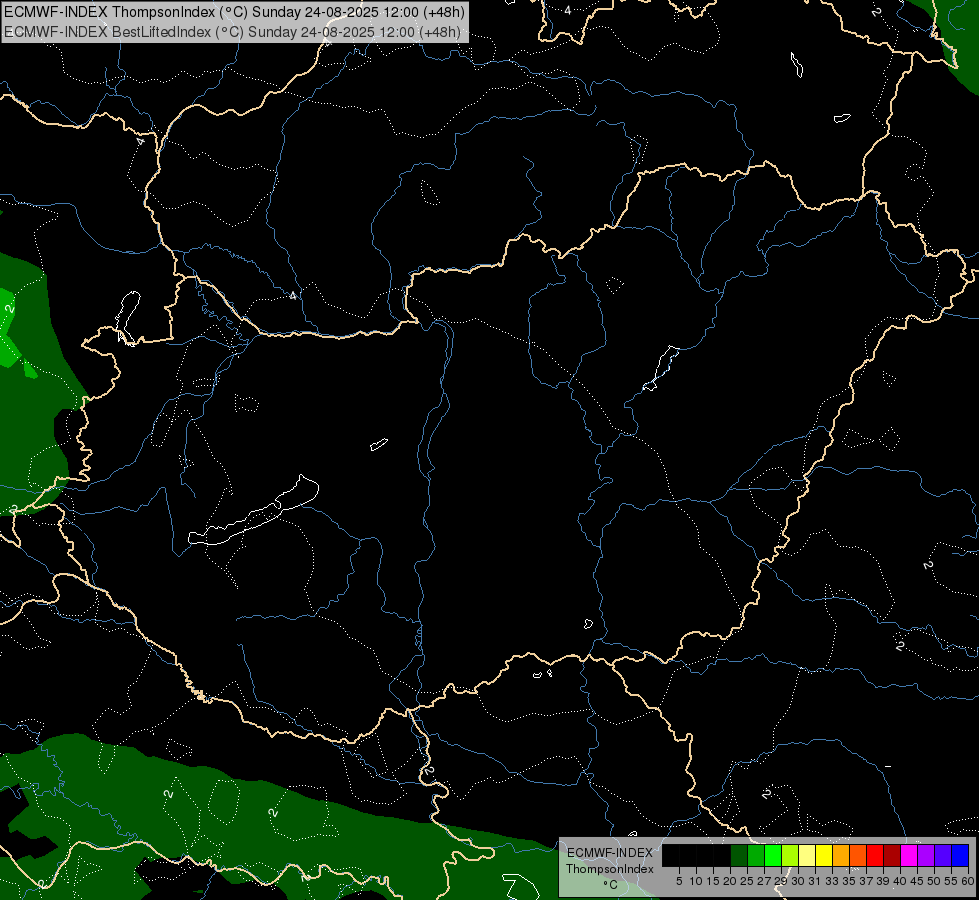Click the legend tick value 55
The image size is (979, 900).
pyautogui.click(x=951, y=881)
